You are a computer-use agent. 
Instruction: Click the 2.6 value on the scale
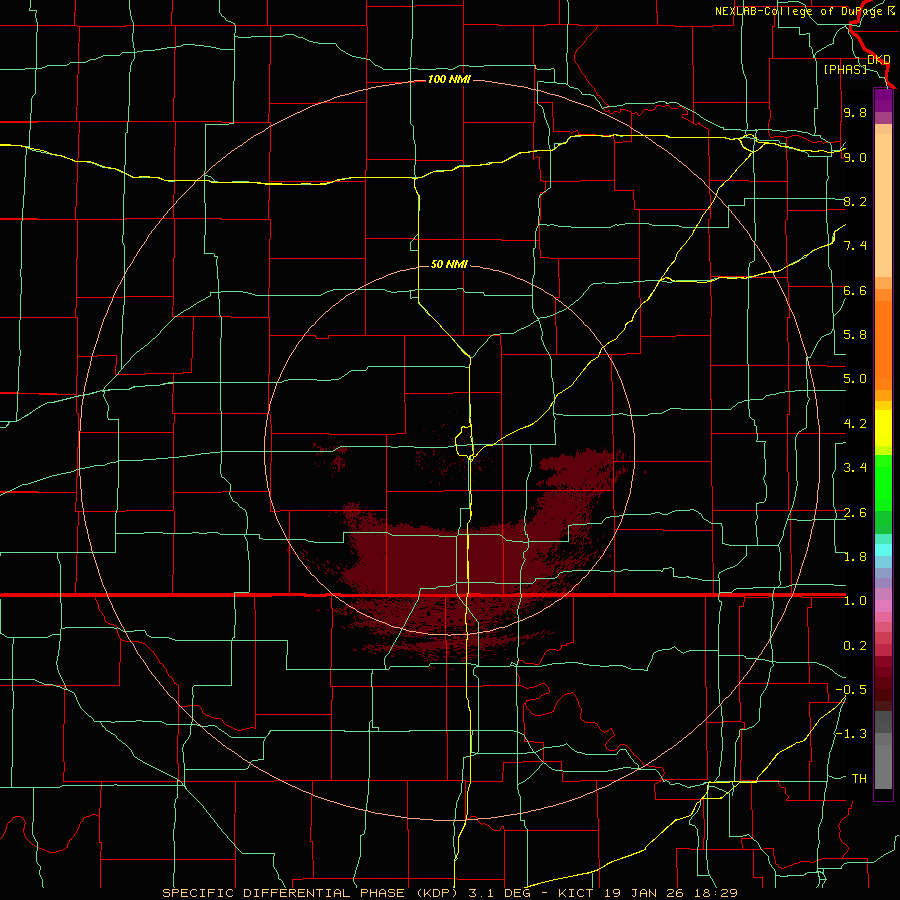(x=855, y=513)
